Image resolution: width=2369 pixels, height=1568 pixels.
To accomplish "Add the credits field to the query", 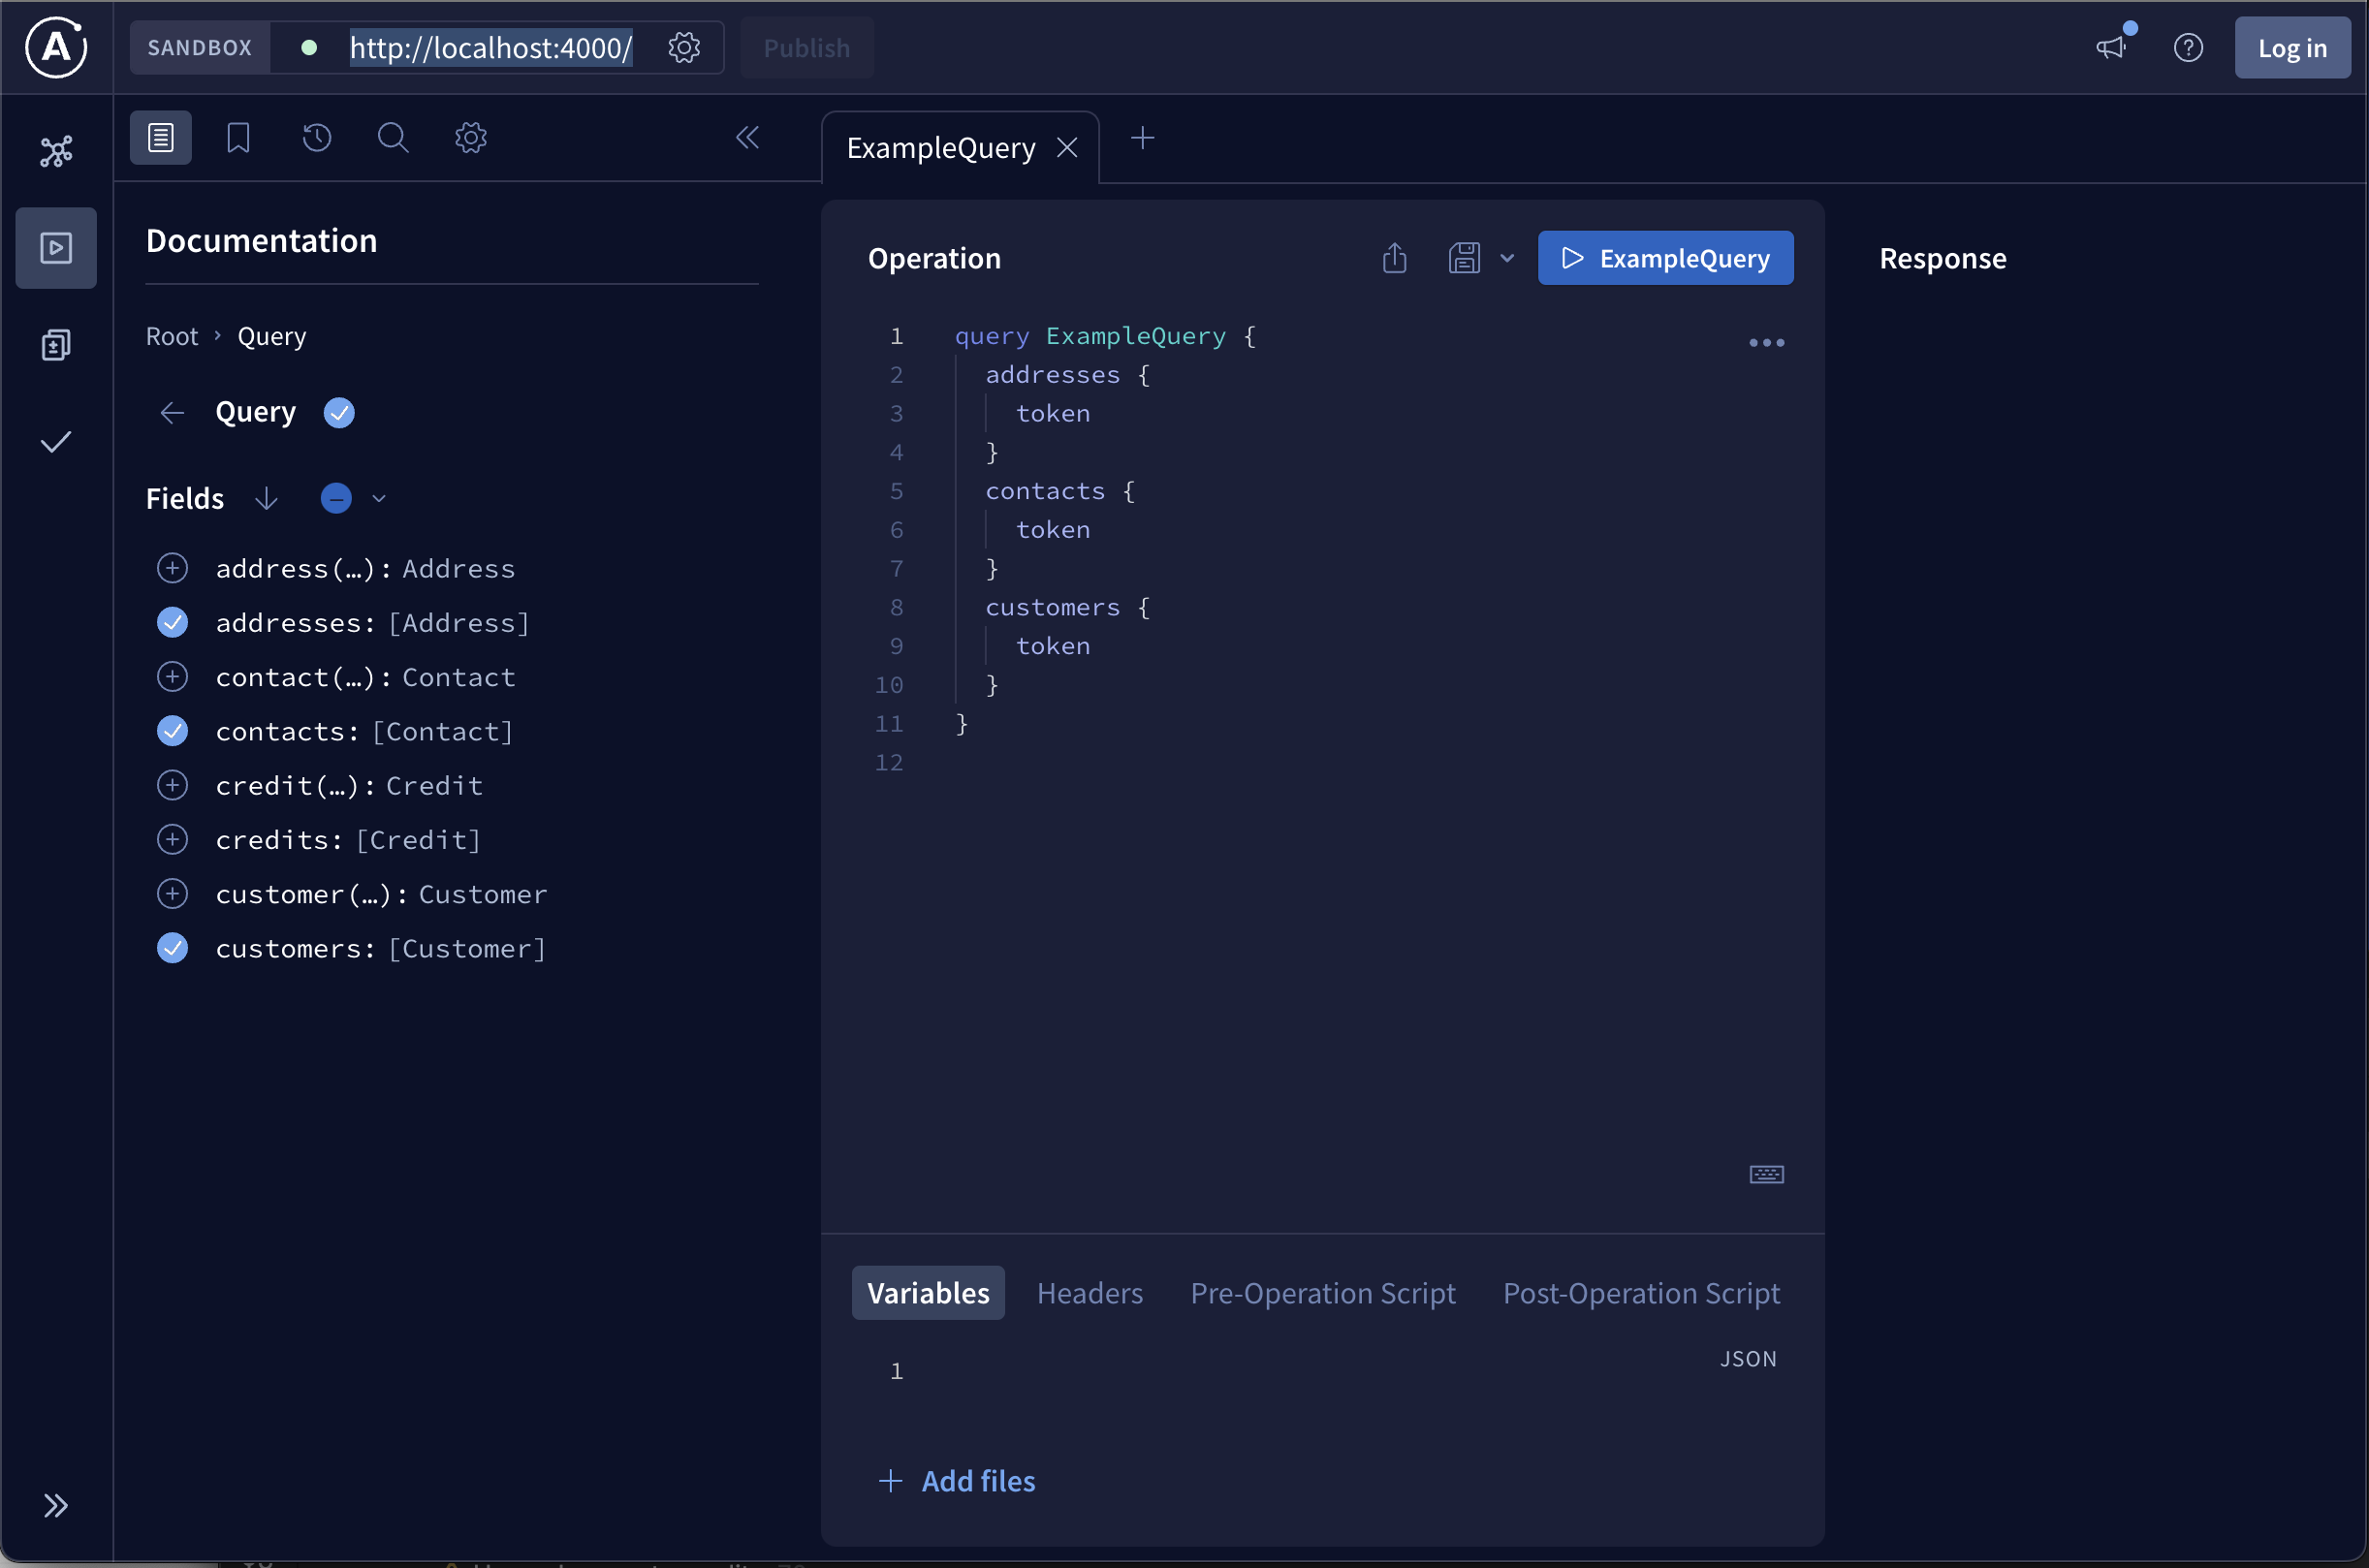I will (173, 840).
